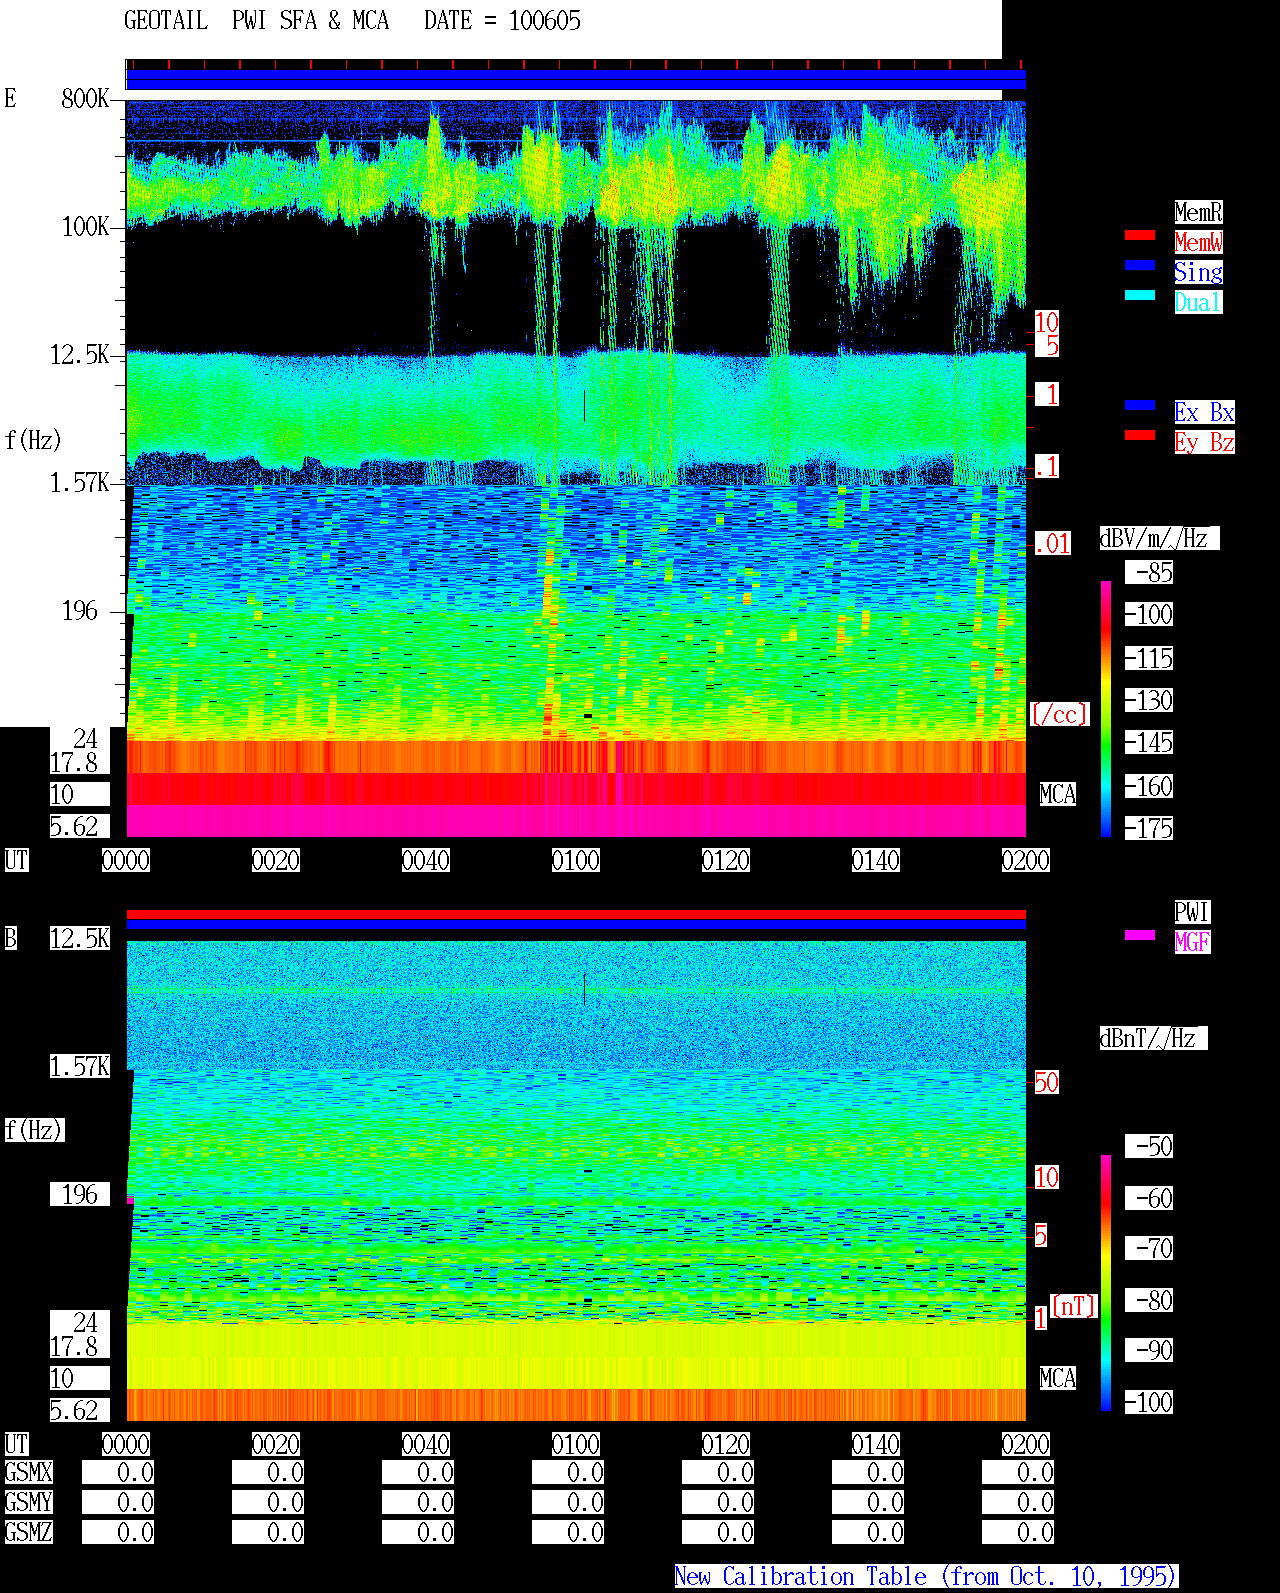Click the [nT] unit label
1280x1593 pixels.
tap(1074, 1306)
